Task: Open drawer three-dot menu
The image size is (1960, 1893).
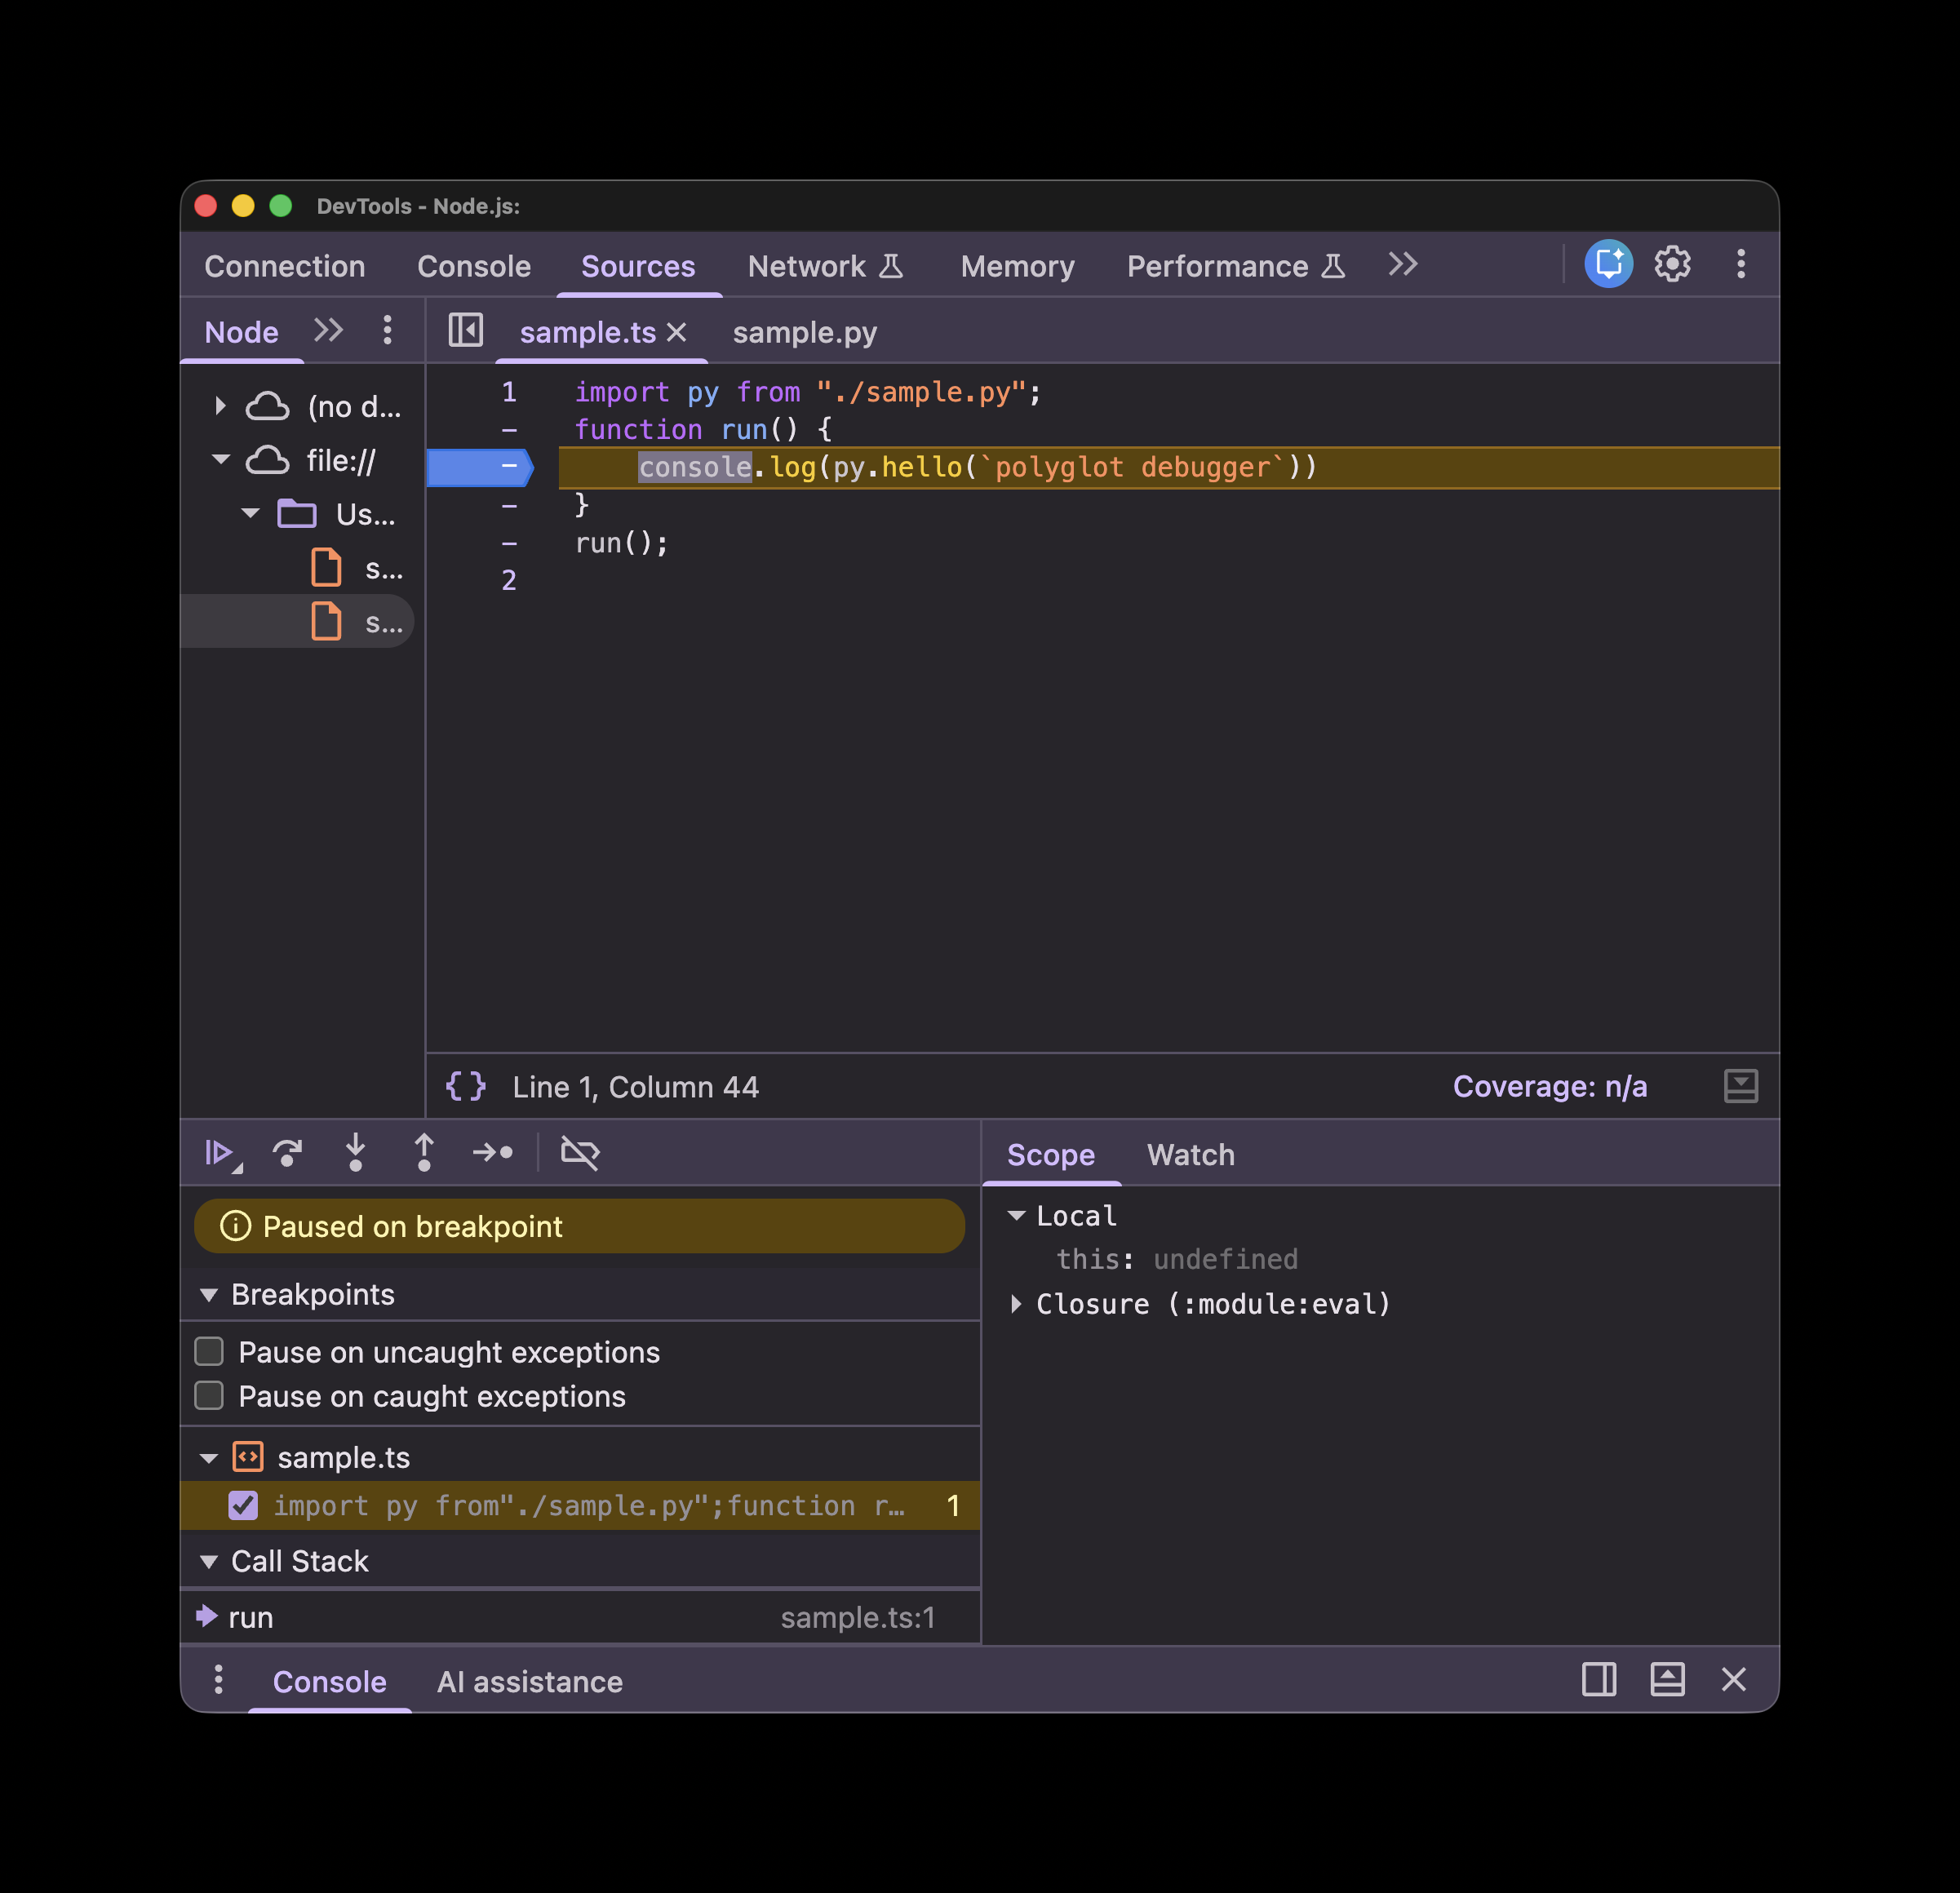Action: [x=218, y=1679]
